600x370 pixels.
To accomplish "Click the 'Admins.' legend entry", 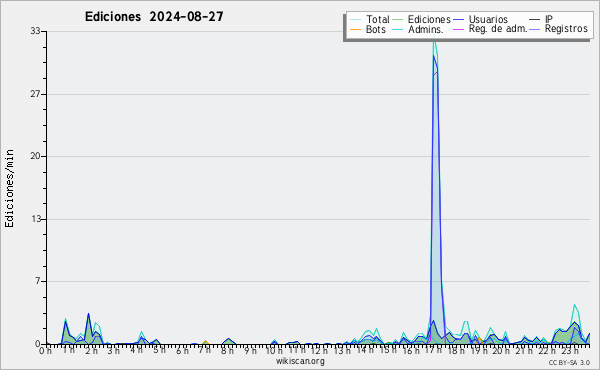I will pyautogui.click(x=426, y=29).
